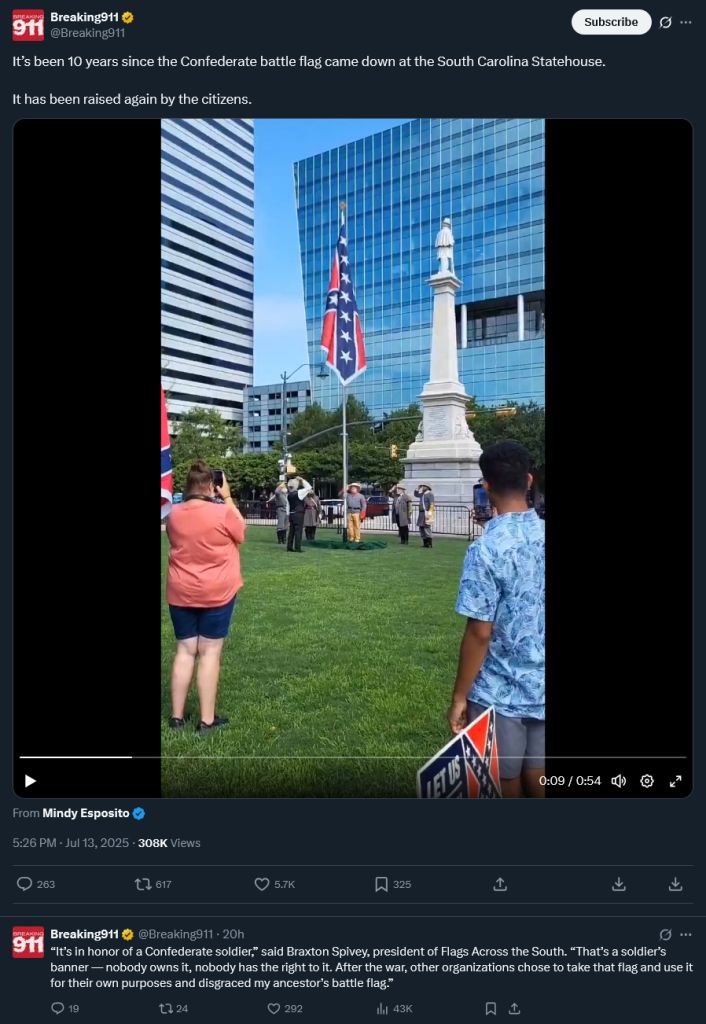Open Grok icon on main post
This screenshot has height=1024, width=706.
[666, 22]
